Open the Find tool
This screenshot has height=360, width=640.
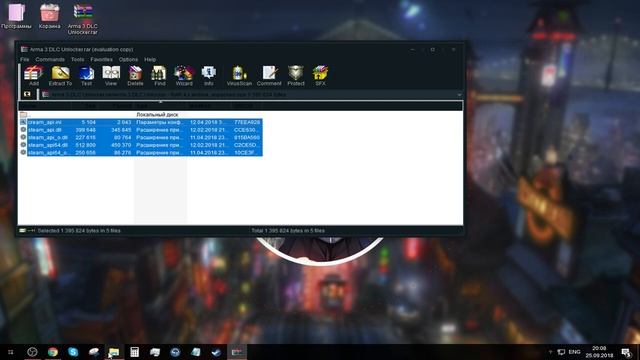(x=159, y=76)
